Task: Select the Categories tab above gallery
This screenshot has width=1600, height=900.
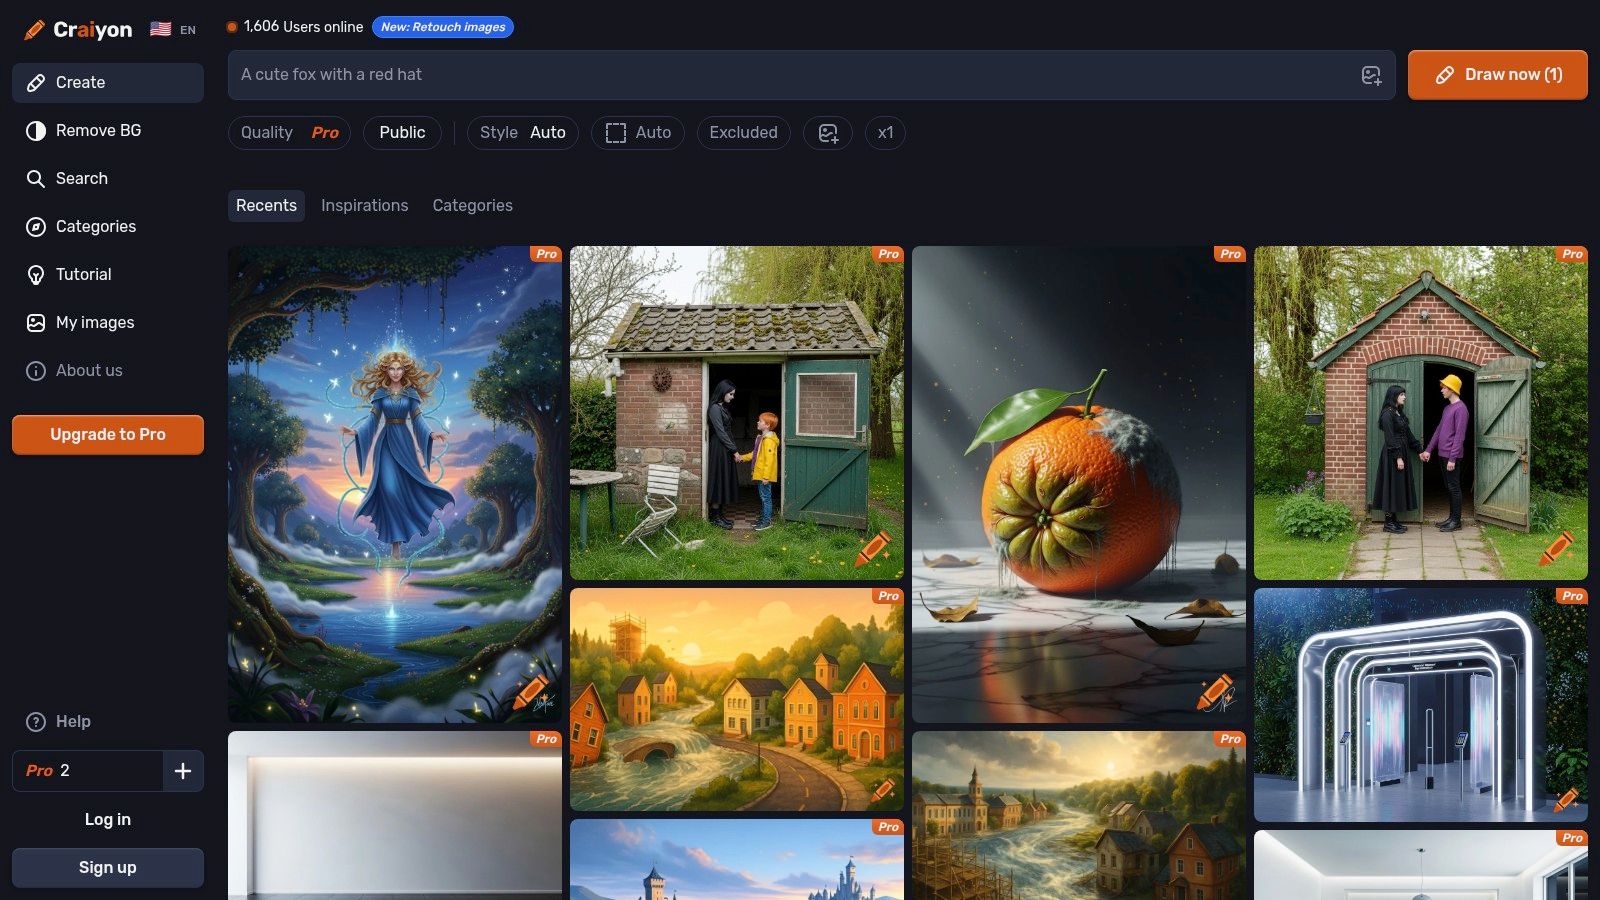Action: pyautogui.click(x=472, y=206)
